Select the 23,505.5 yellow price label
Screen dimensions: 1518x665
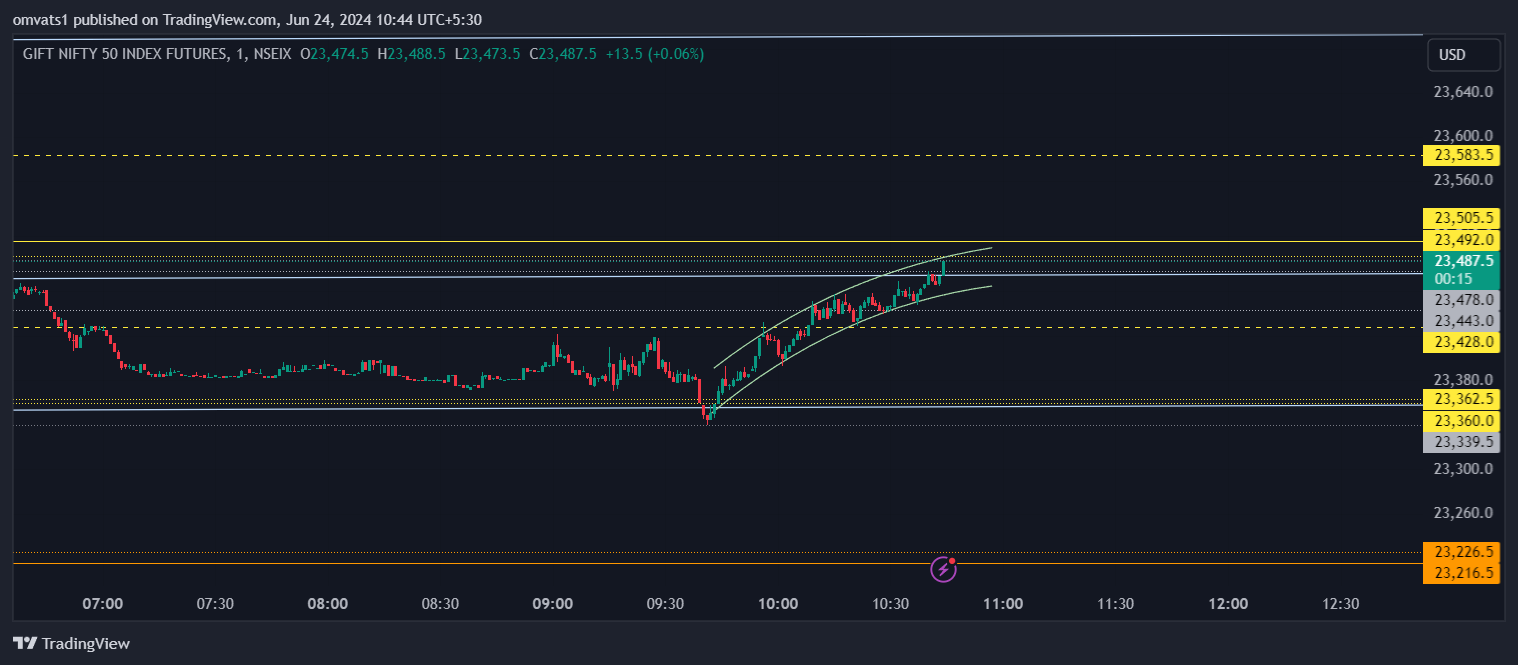1461,218
